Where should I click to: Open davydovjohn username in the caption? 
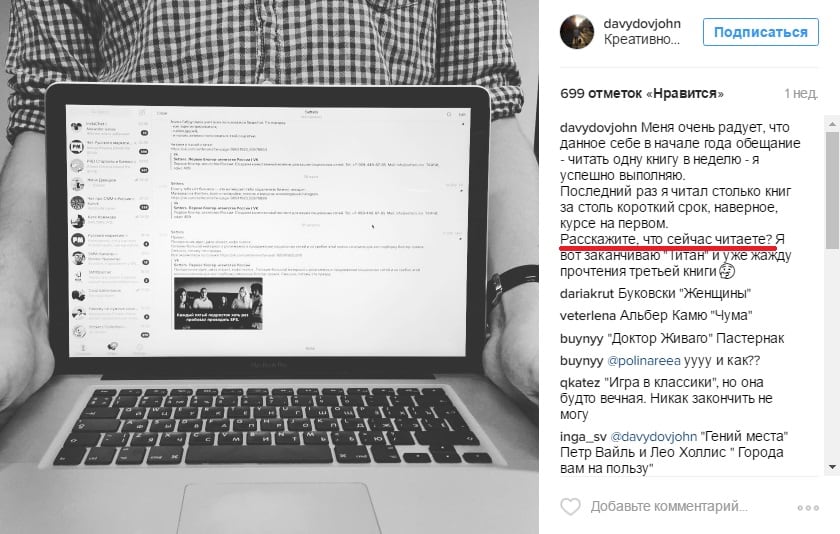[x=598, y=127]
